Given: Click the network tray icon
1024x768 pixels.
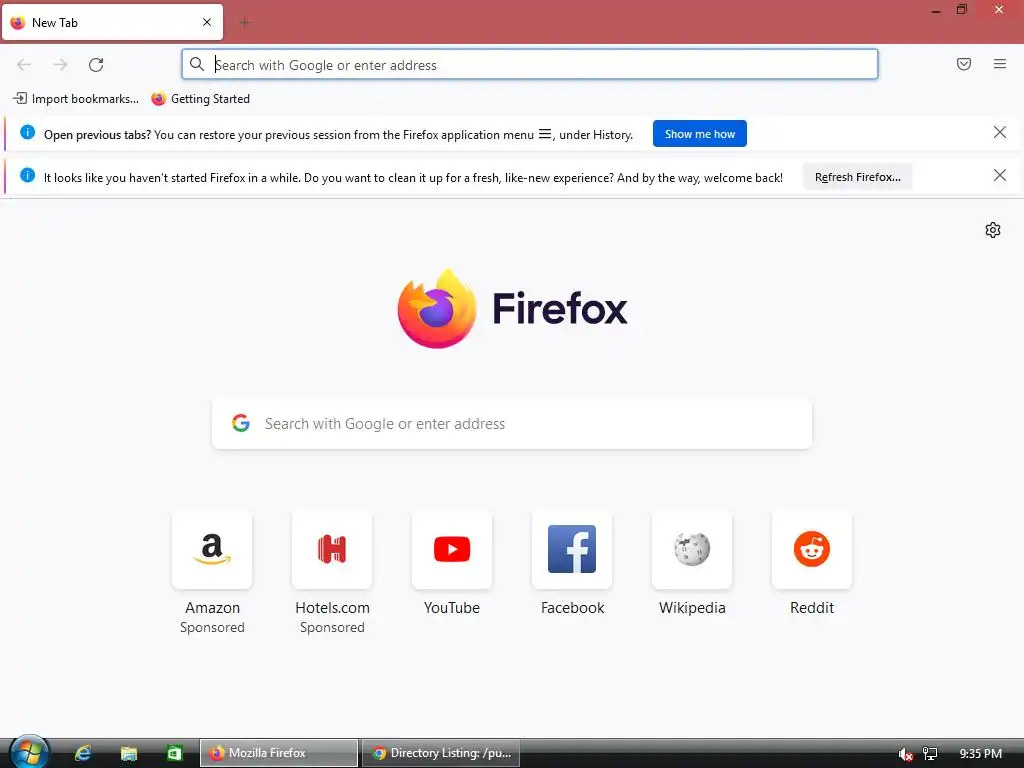Looking at the screenshot, I should (x=930, y=754).
